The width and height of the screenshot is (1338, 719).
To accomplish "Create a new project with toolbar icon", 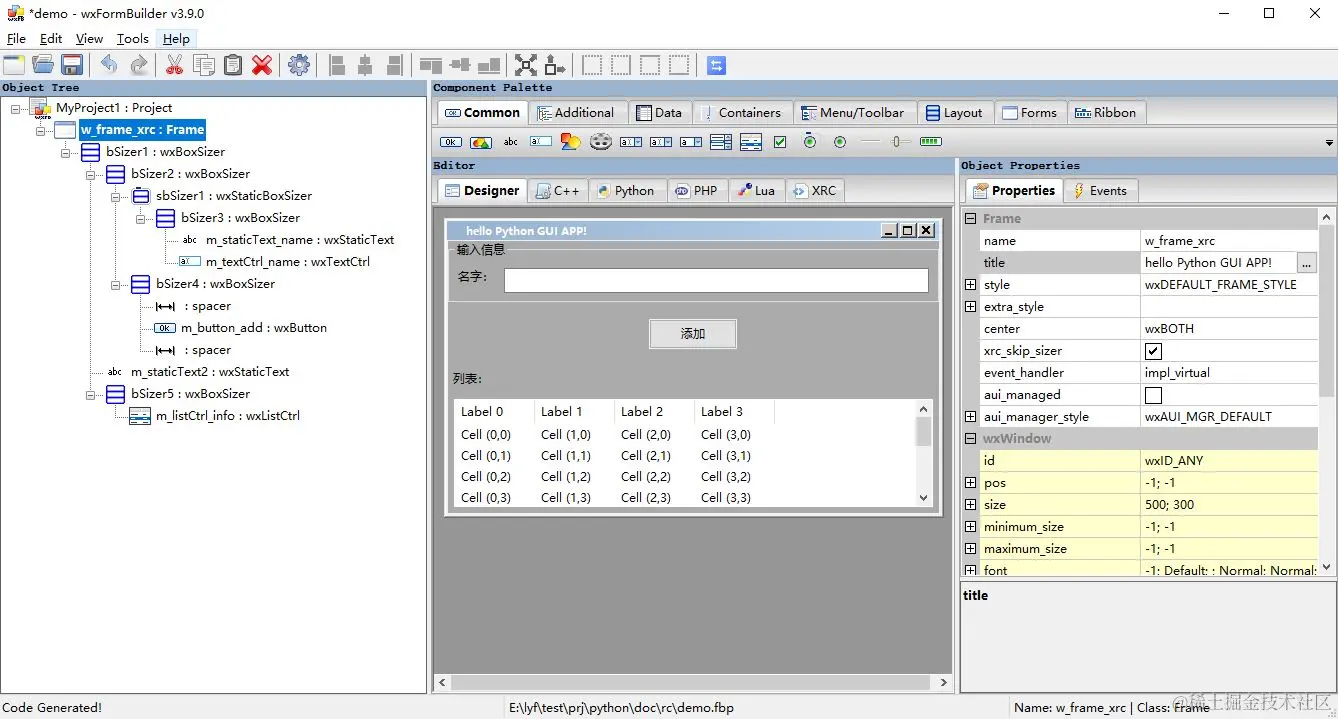I will pyautogui.click(x=14, y=65).
